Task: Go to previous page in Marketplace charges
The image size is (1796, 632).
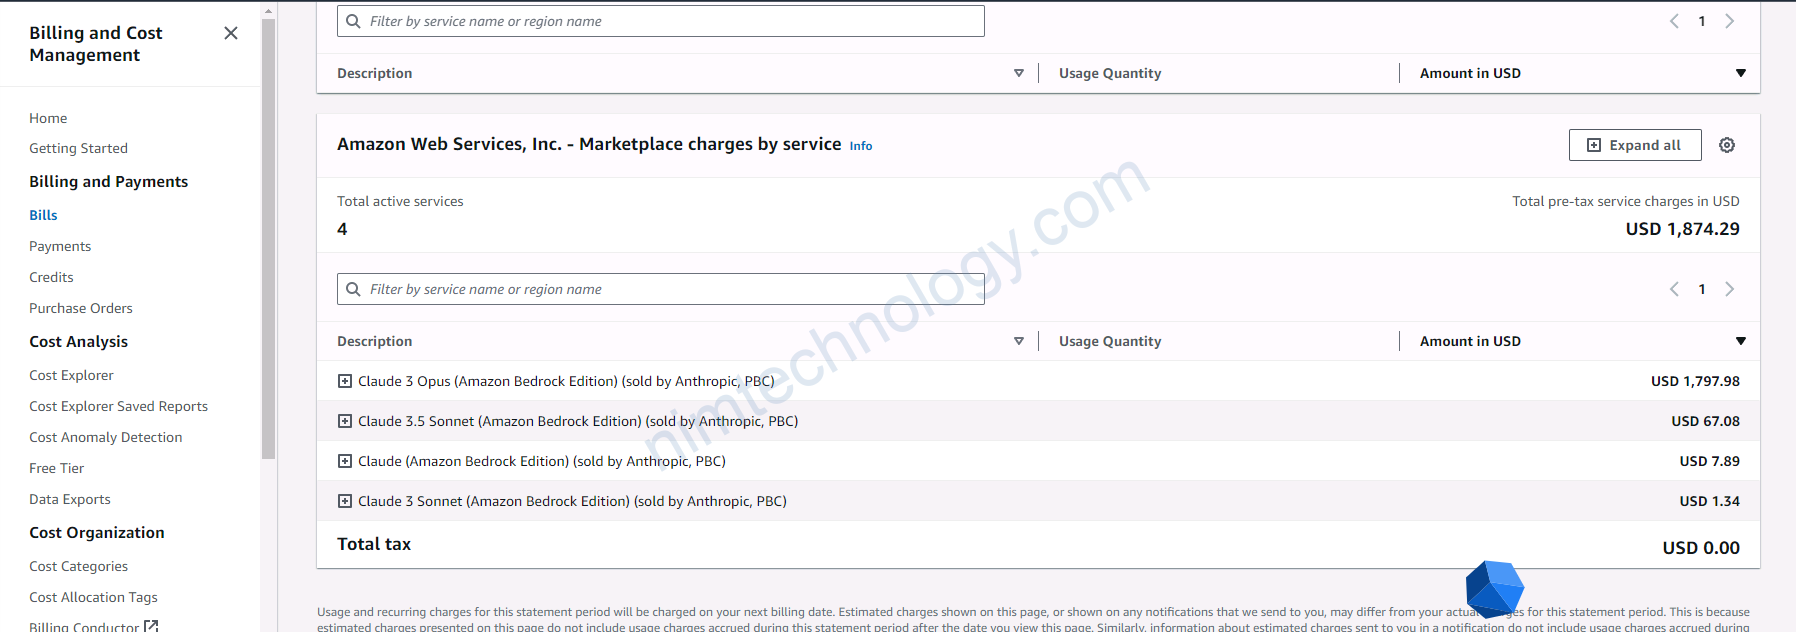Action: pyautogui.click(x=1674, y=289)
